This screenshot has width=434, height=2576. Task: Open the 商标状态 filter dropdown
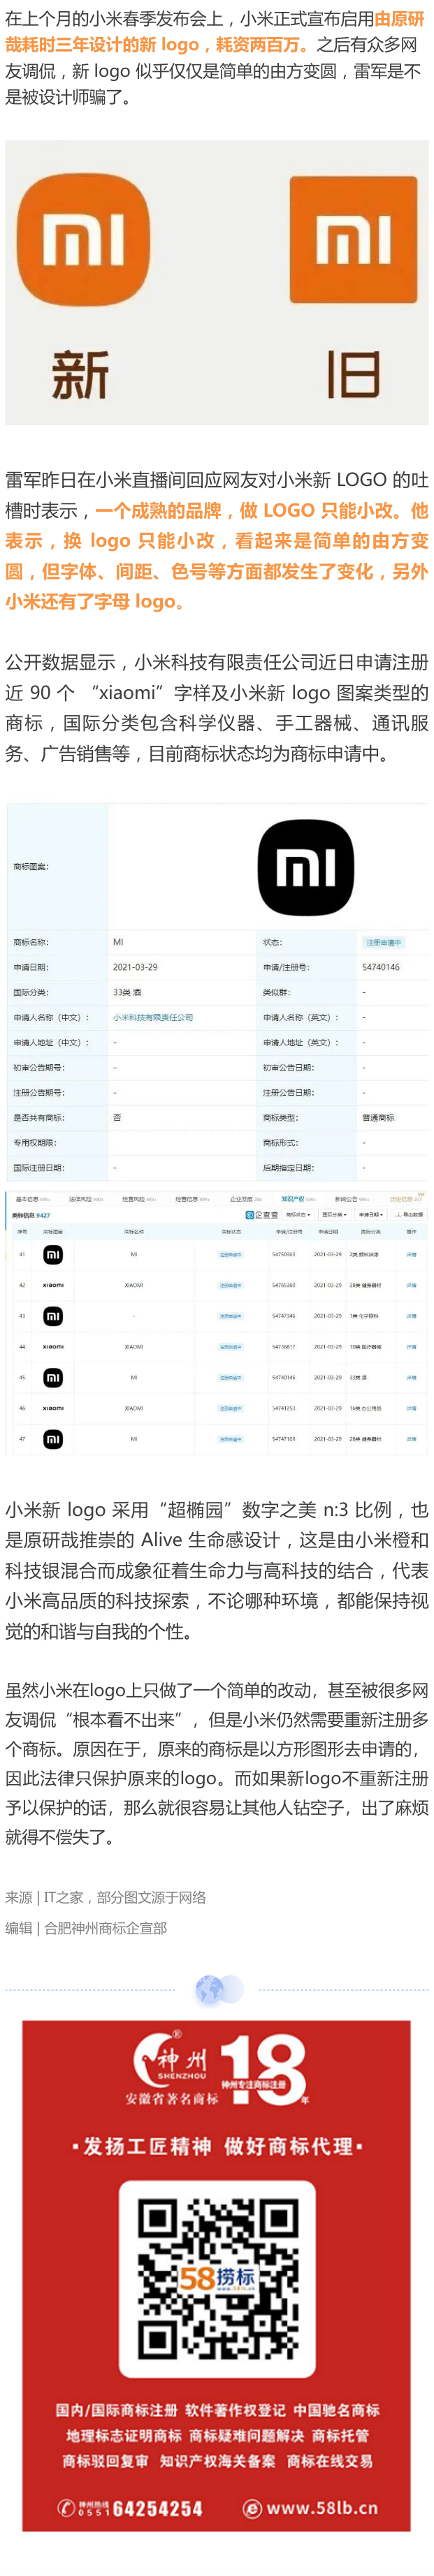(x=298, y=1215)
